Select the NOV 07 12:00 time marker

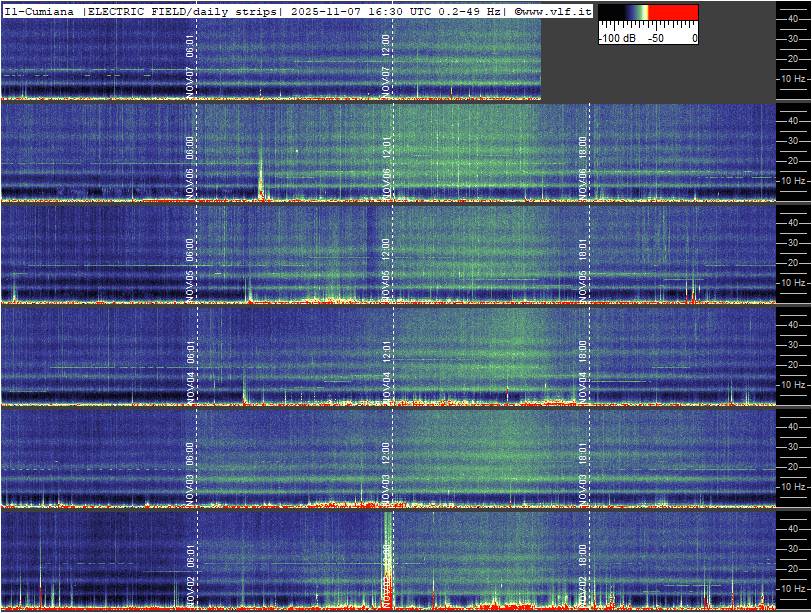pyautogui.click(x=386, y=65)
